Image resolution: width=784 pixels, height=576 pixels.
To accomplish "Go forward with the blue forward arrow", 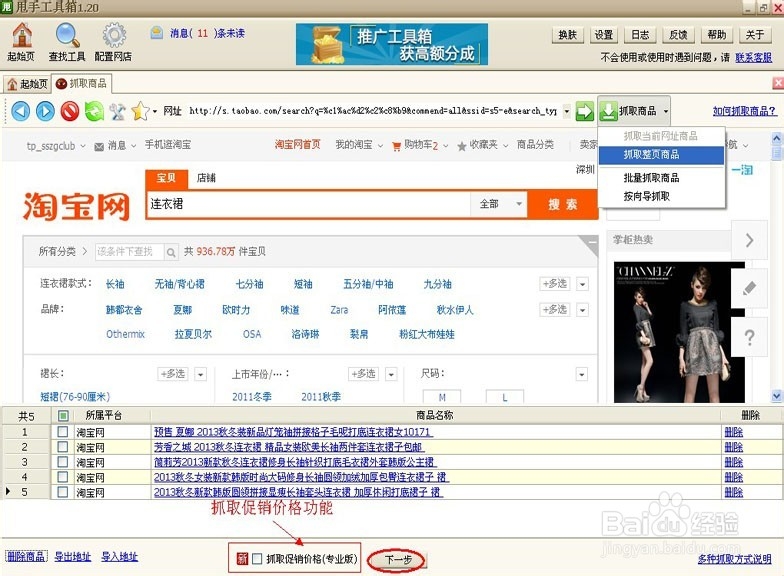I will (46, 110).
